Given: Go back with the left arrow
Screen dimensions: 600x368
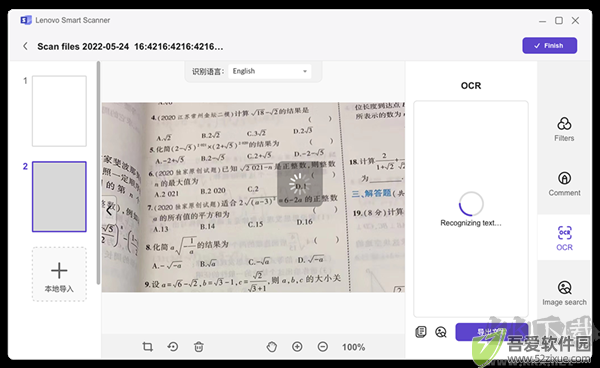Looking at the screenshot, I should pos(25,46).
